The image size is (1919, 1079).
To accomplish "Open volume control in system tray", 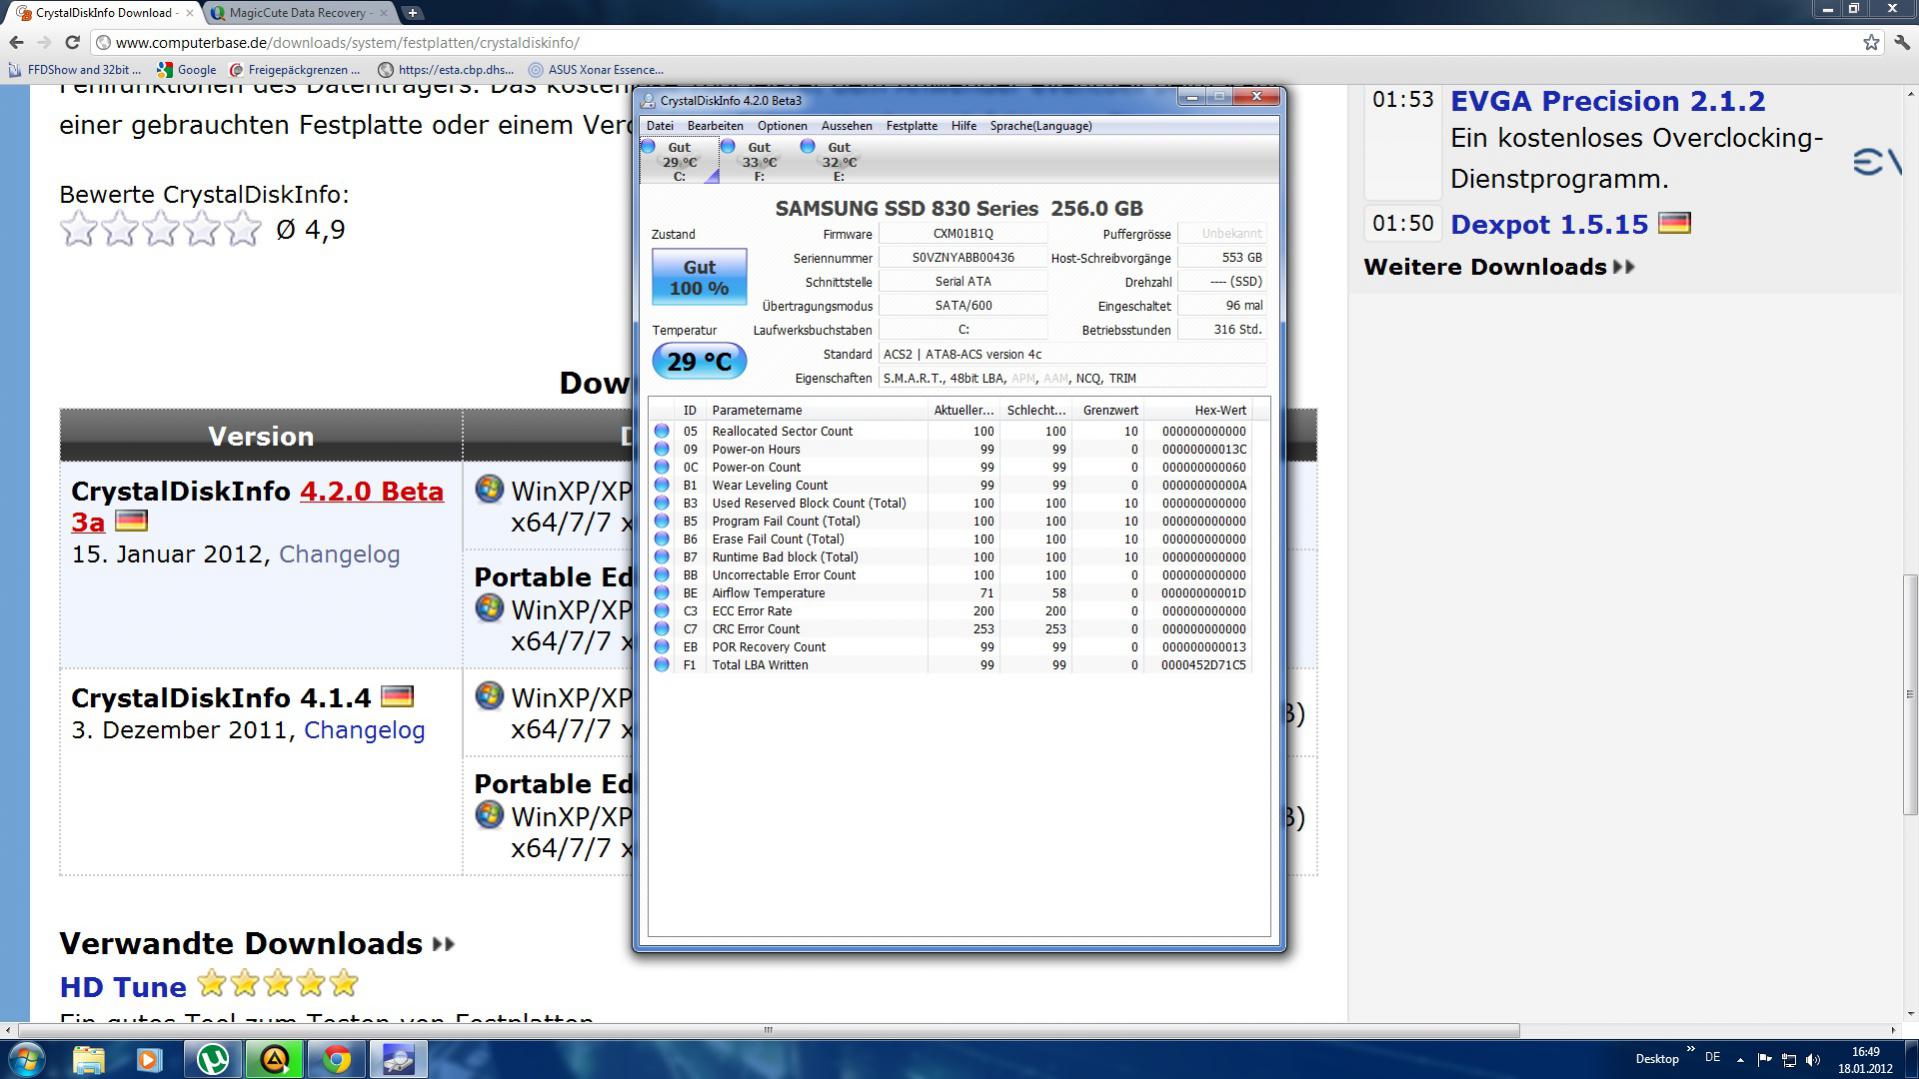I will click(x=1814, y=1060).
